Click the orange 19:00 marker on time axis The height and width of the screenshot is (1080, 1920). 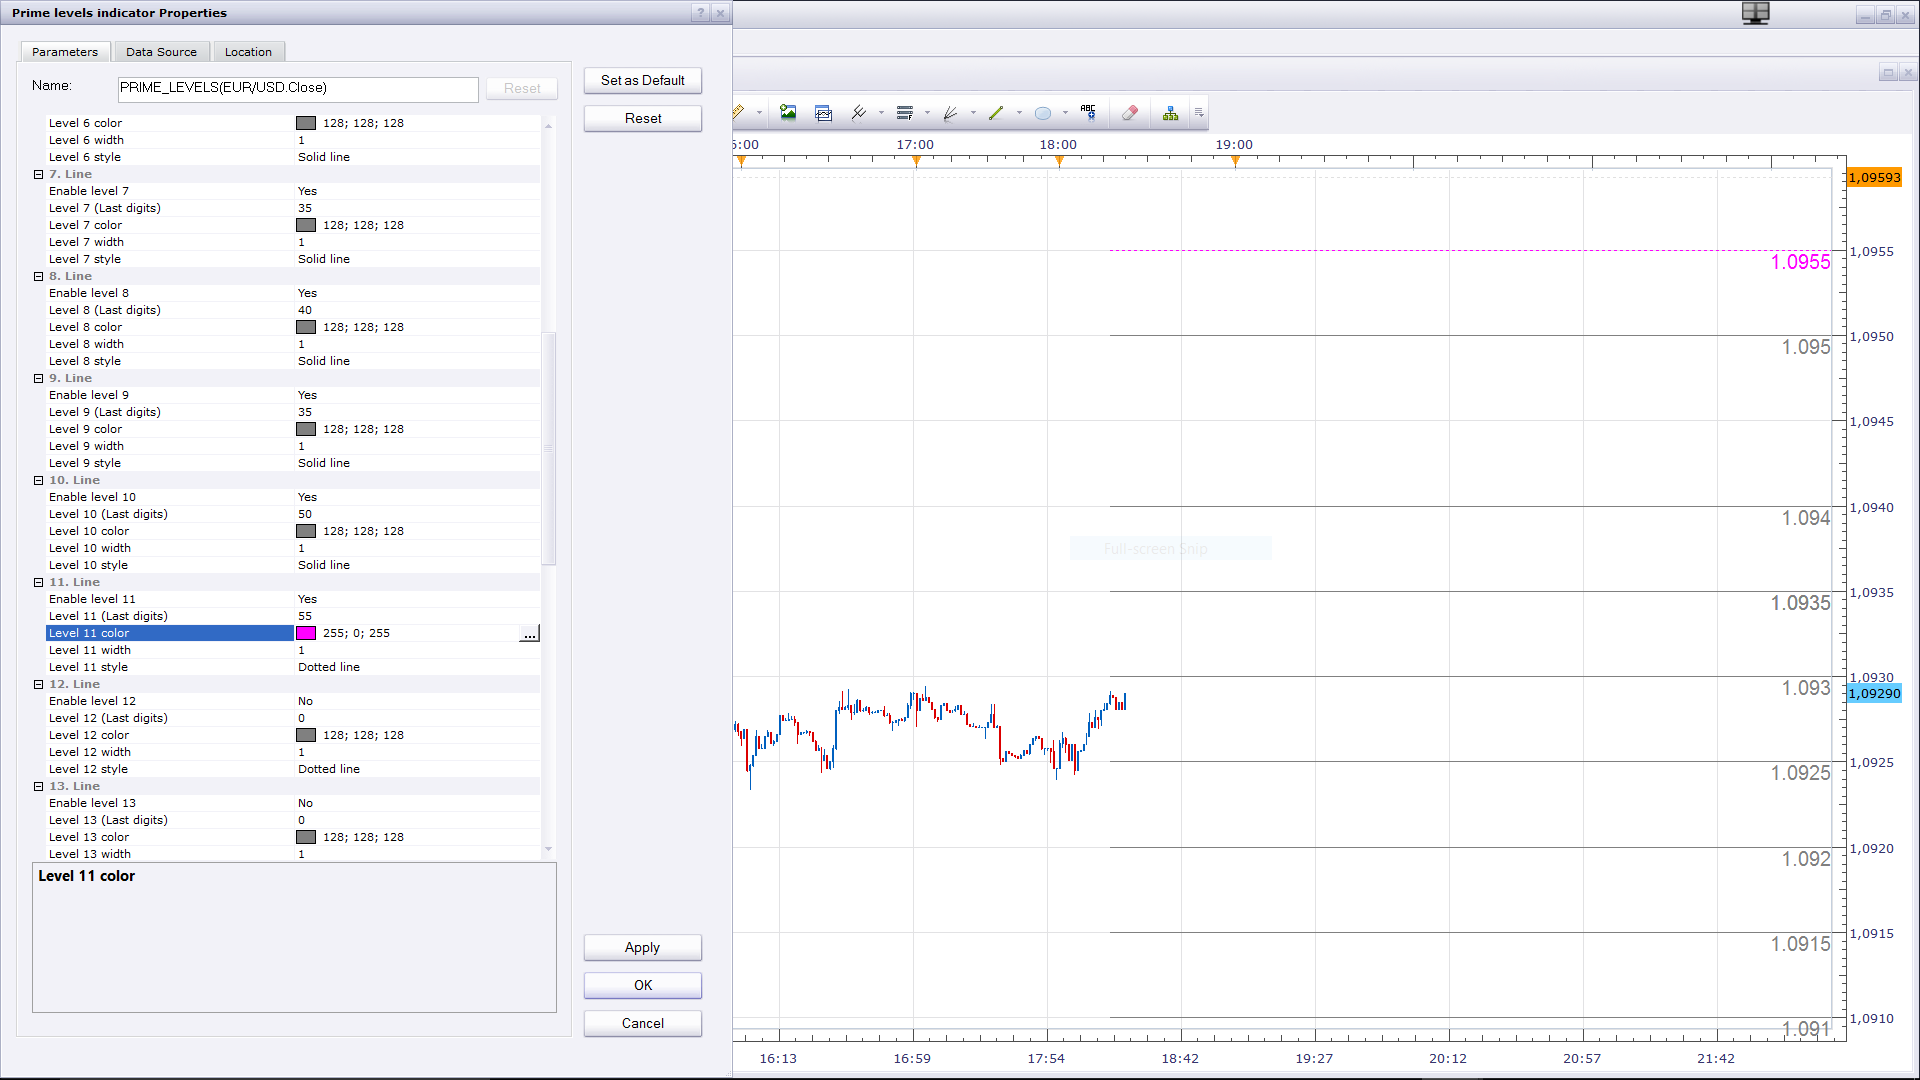(x=1235, y=161)
